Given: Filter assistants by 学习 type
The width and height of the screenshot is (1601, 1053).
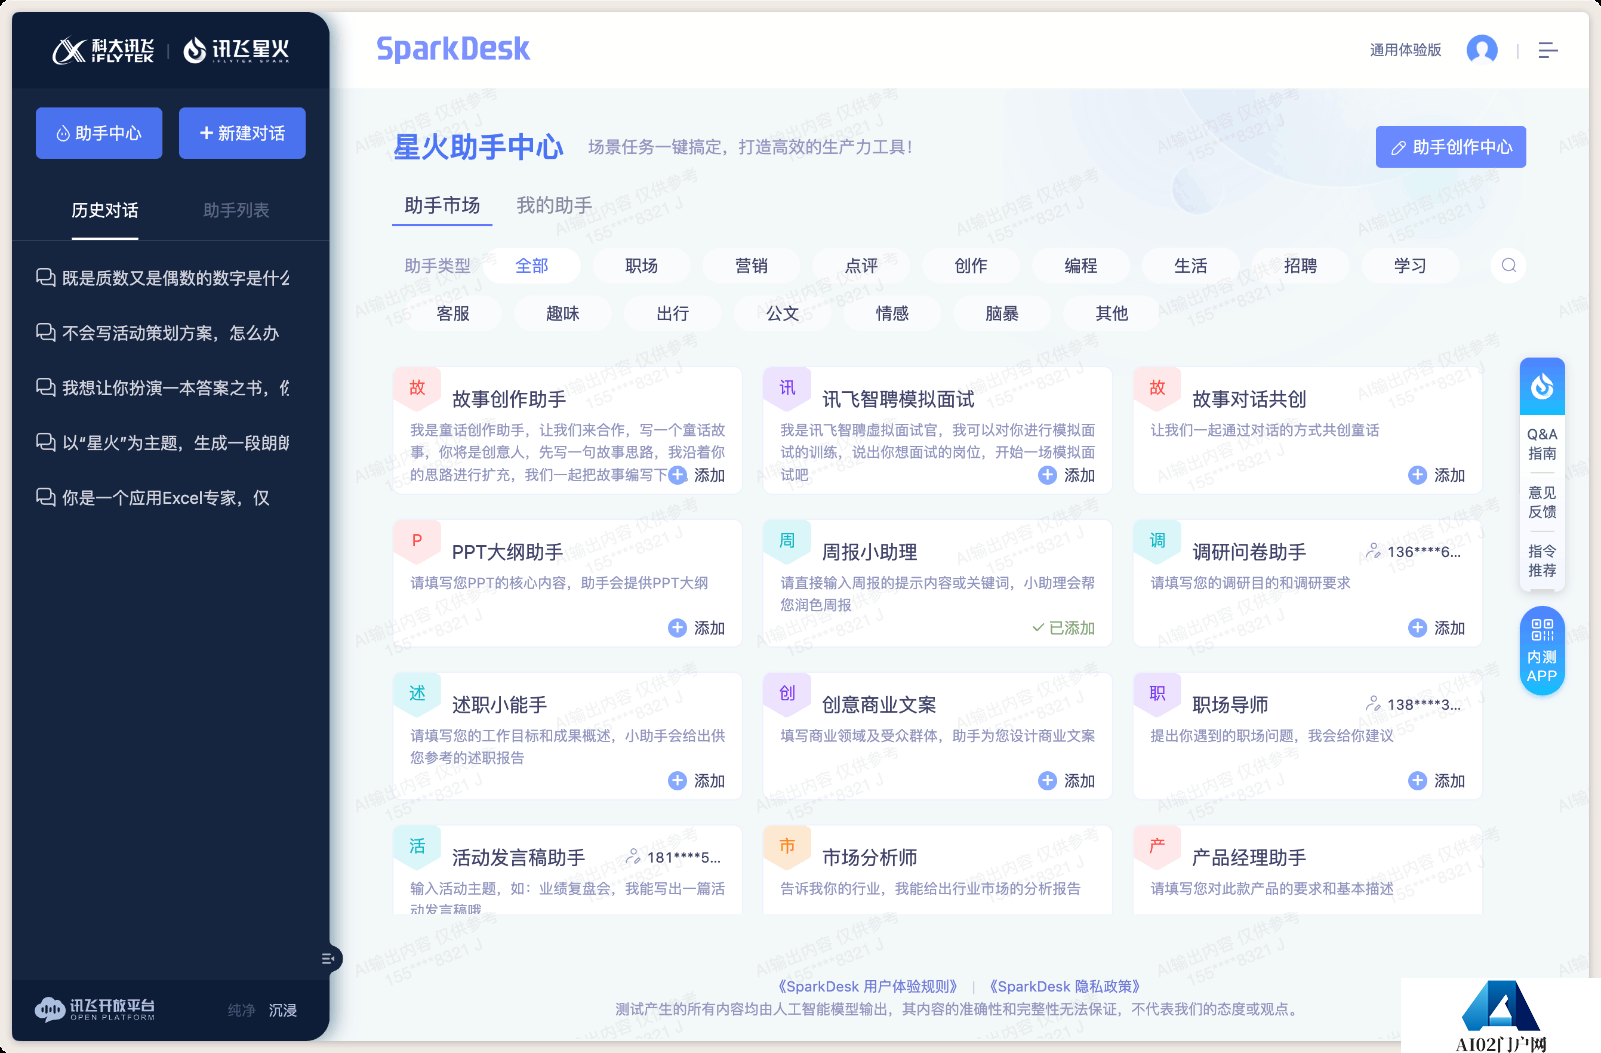Looking at the screenshot, I should click(1411, 266).
